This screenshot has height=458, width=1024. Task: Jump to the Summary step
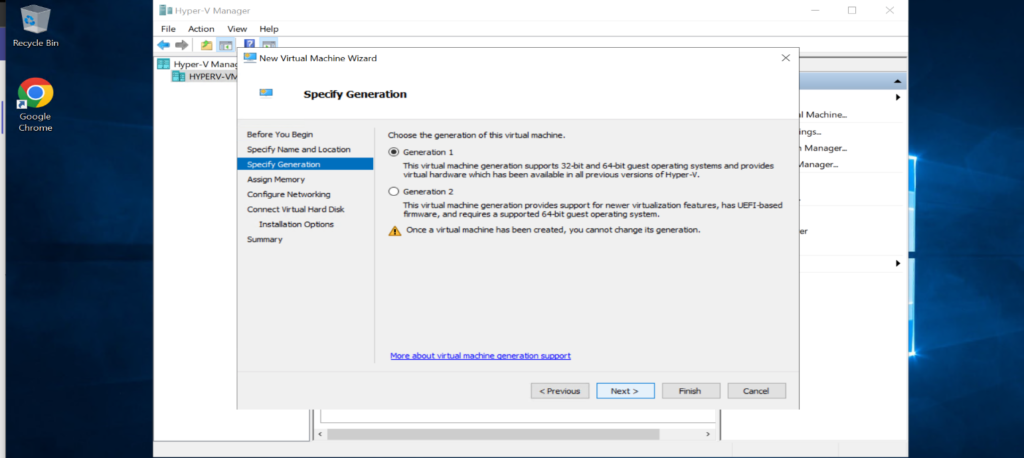click(264, 239)
